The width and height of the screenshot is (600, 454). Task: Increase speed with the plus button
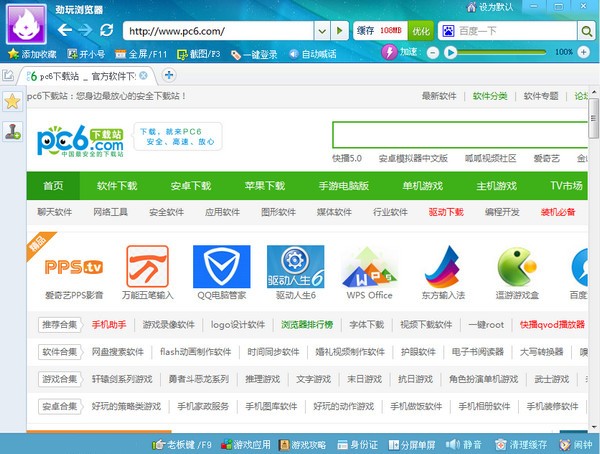tap(583, 52)
